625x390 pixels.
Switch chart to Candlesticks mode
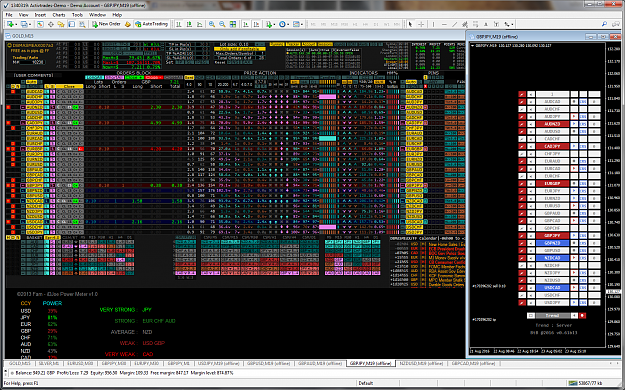[189, 24]
